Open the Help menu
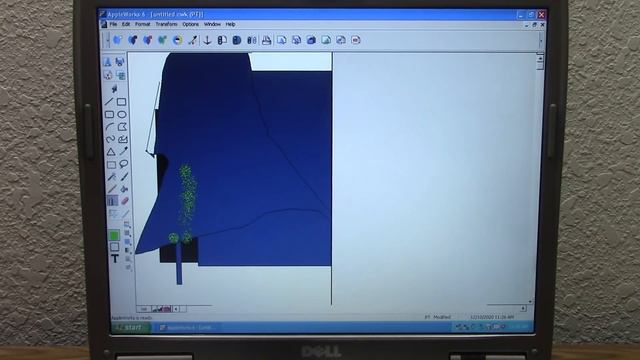Screen dimensions: 640x360 click(231, 24)
